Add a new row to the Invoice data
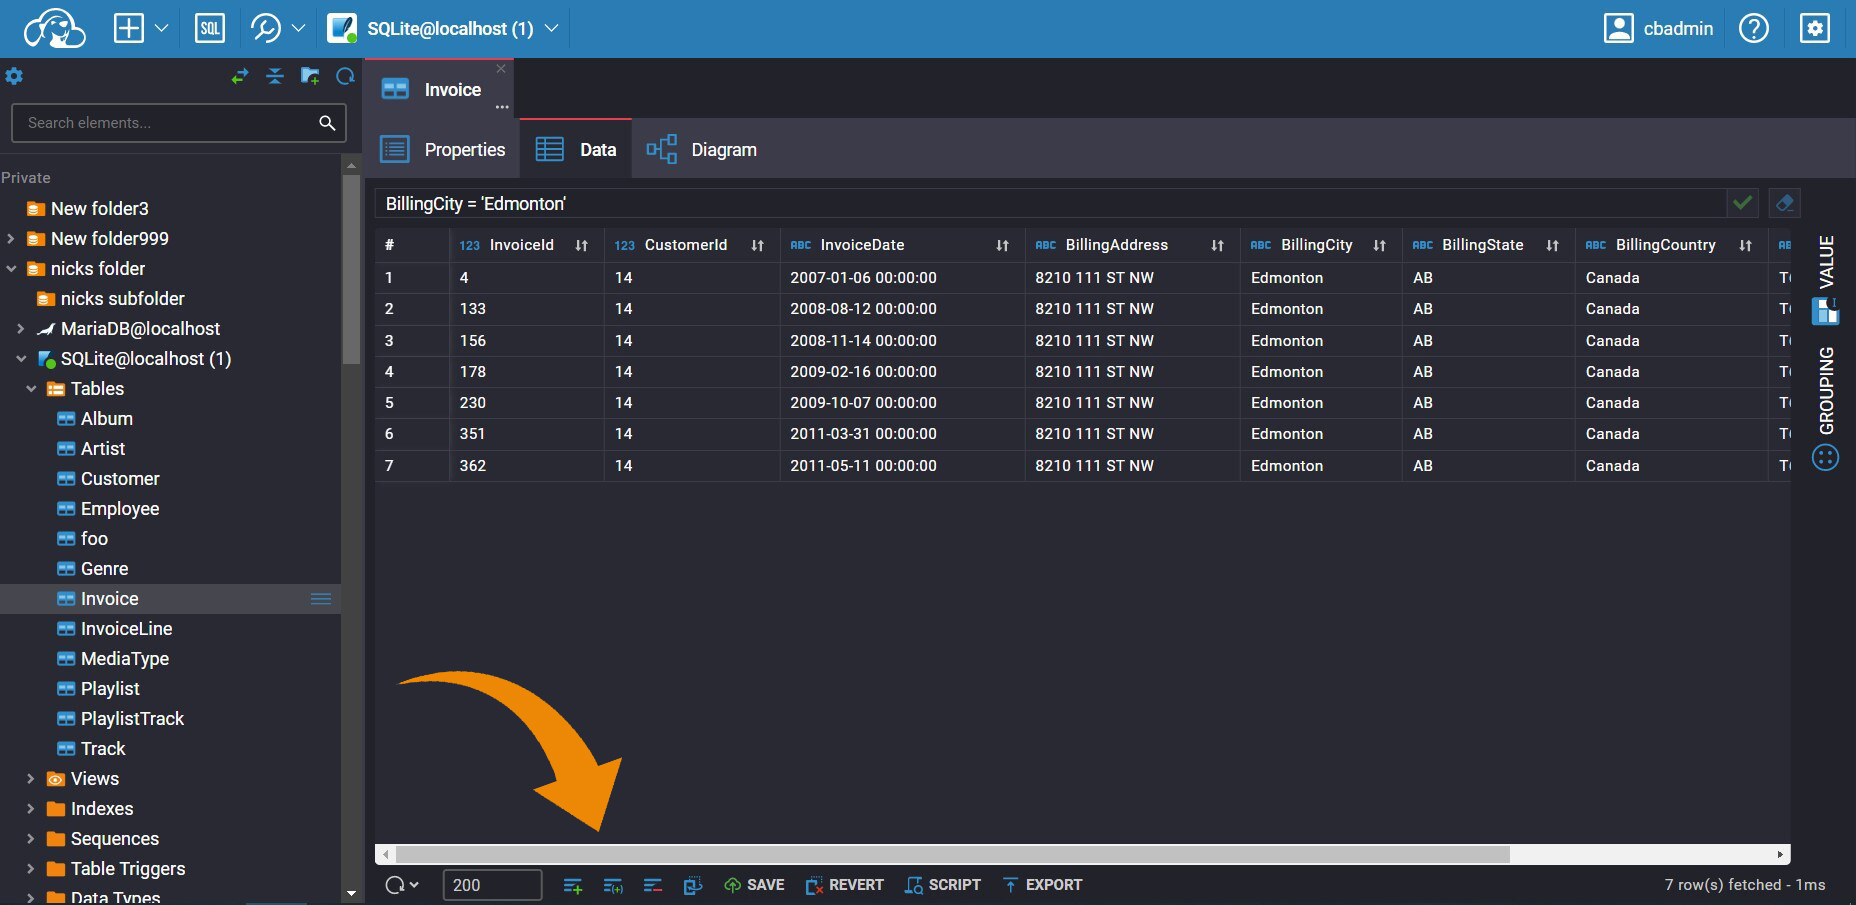Viewport: 1856px width, 905px height. [x=572, y=885]
